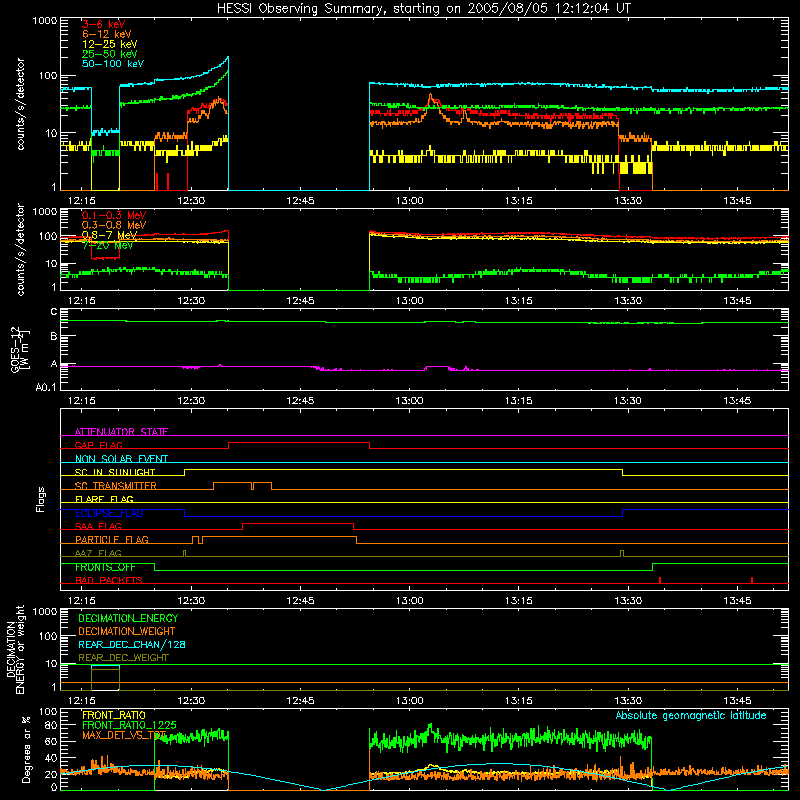Click the second BAD_PACKETS red spike marker
Viewport: 800px width, 800px height.
pos(752,580)
